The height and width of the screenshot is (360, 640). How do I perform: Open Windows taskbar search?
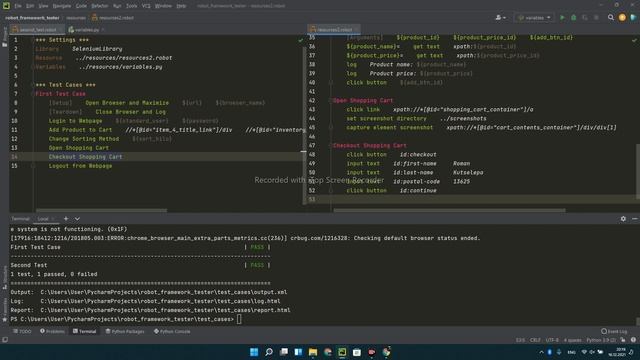click(x=269, y=352)
